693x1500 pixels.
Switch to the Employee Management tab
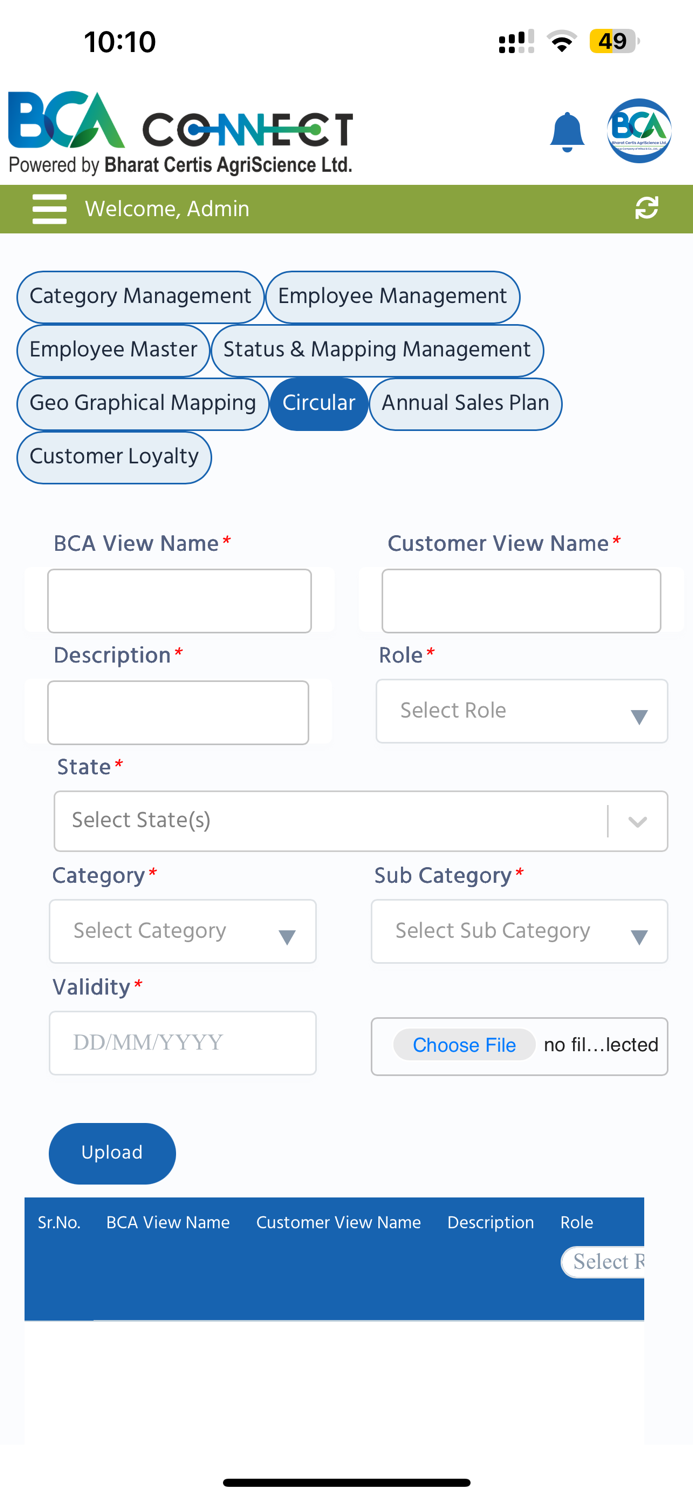pos(392,297)
